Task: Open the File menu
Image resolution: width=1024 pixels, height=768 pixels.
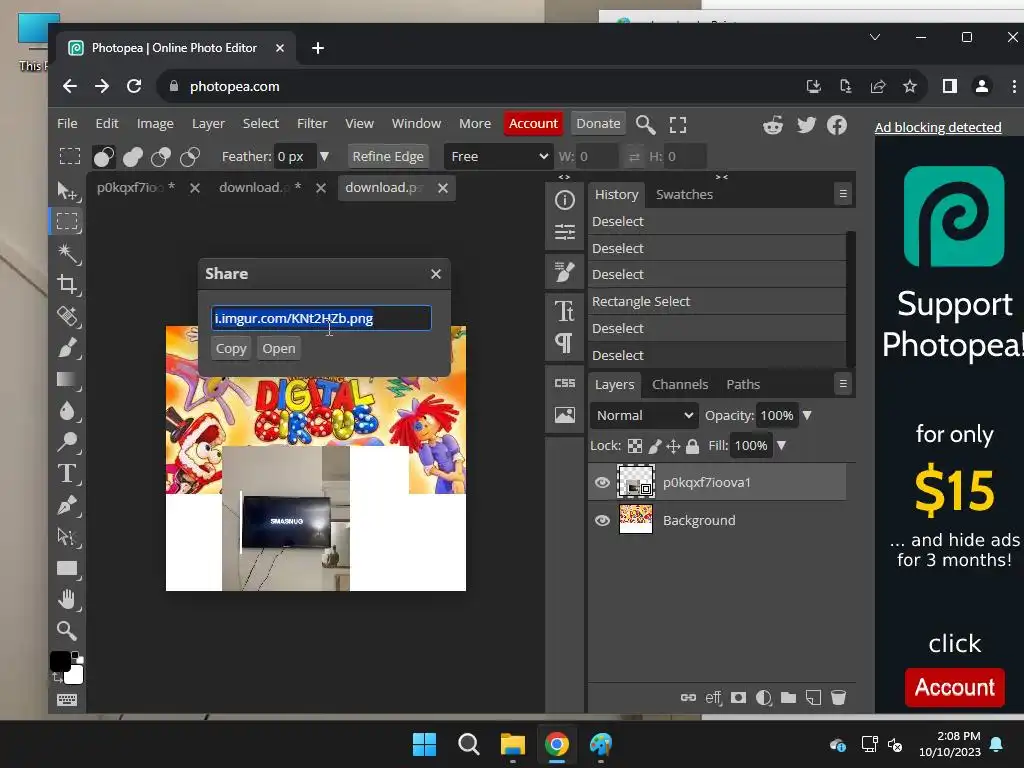Action: (67, 123)
